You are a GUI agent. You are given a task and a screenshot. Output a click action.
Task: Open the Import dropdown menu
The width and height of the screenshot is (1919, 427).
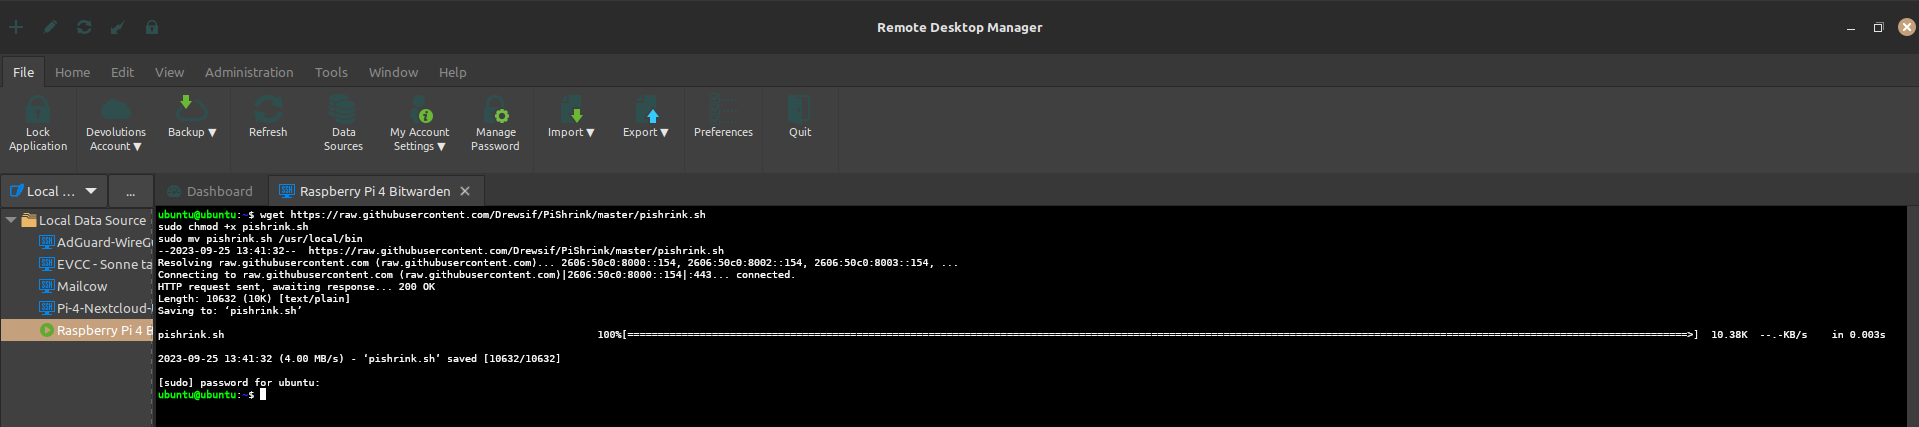[571, 132]
